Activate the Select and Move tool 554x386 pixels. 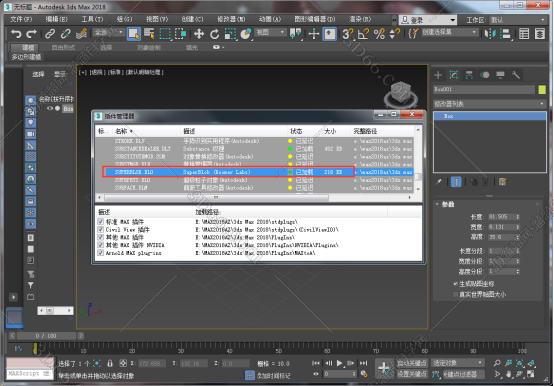(x=199, y=34)
